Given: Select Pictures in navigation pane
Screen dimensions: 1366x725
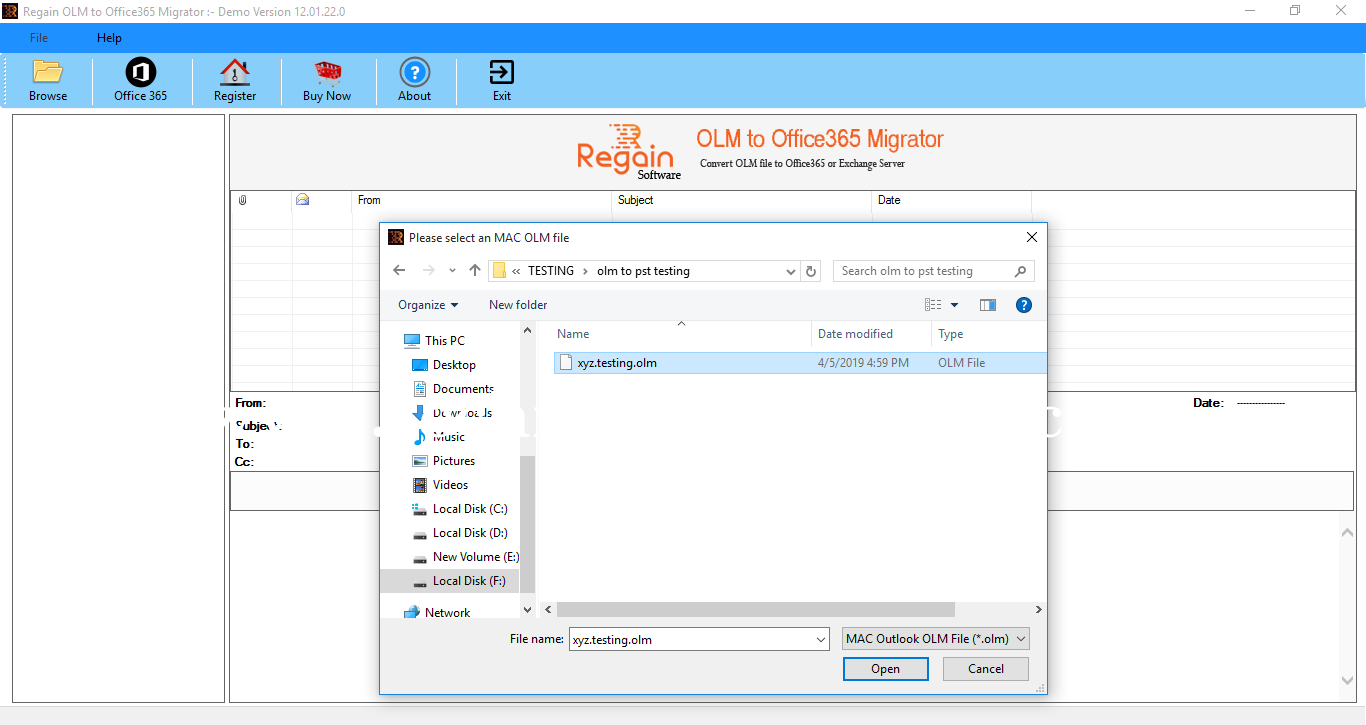Looking at the screenshot, I should [x=454, y=461].
